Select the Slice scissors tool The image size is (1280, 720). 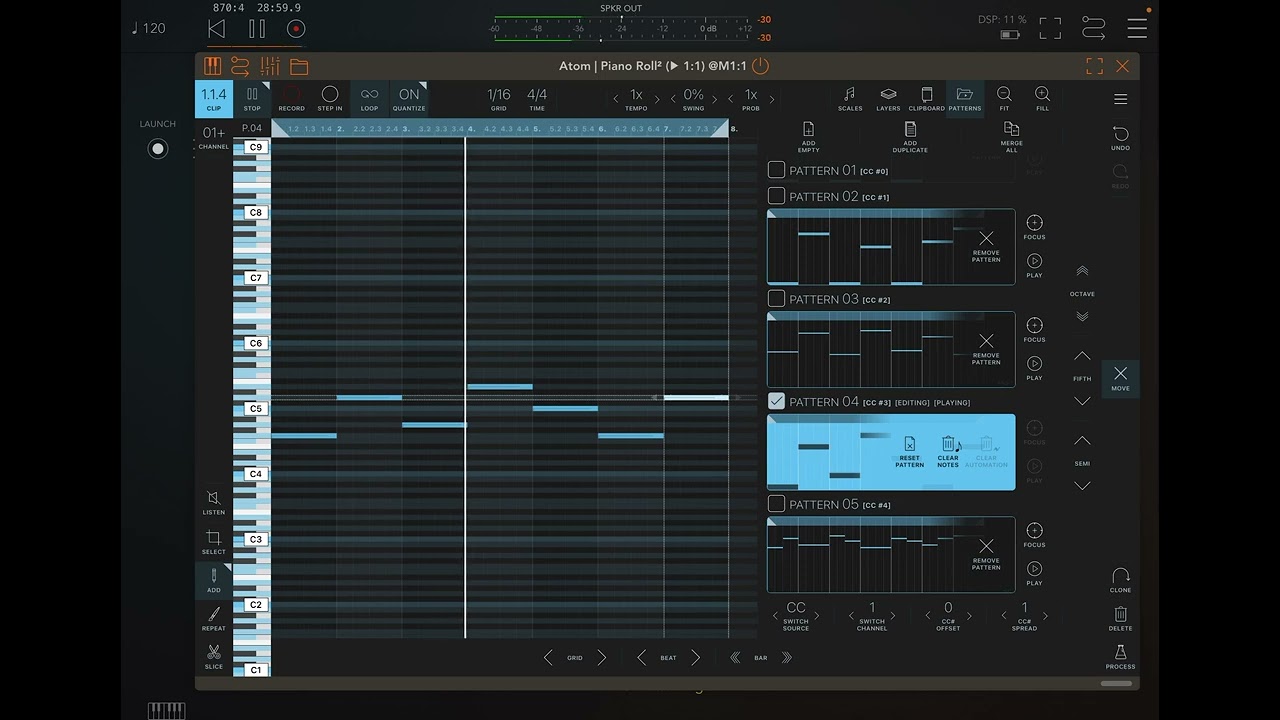click(214, 657)
